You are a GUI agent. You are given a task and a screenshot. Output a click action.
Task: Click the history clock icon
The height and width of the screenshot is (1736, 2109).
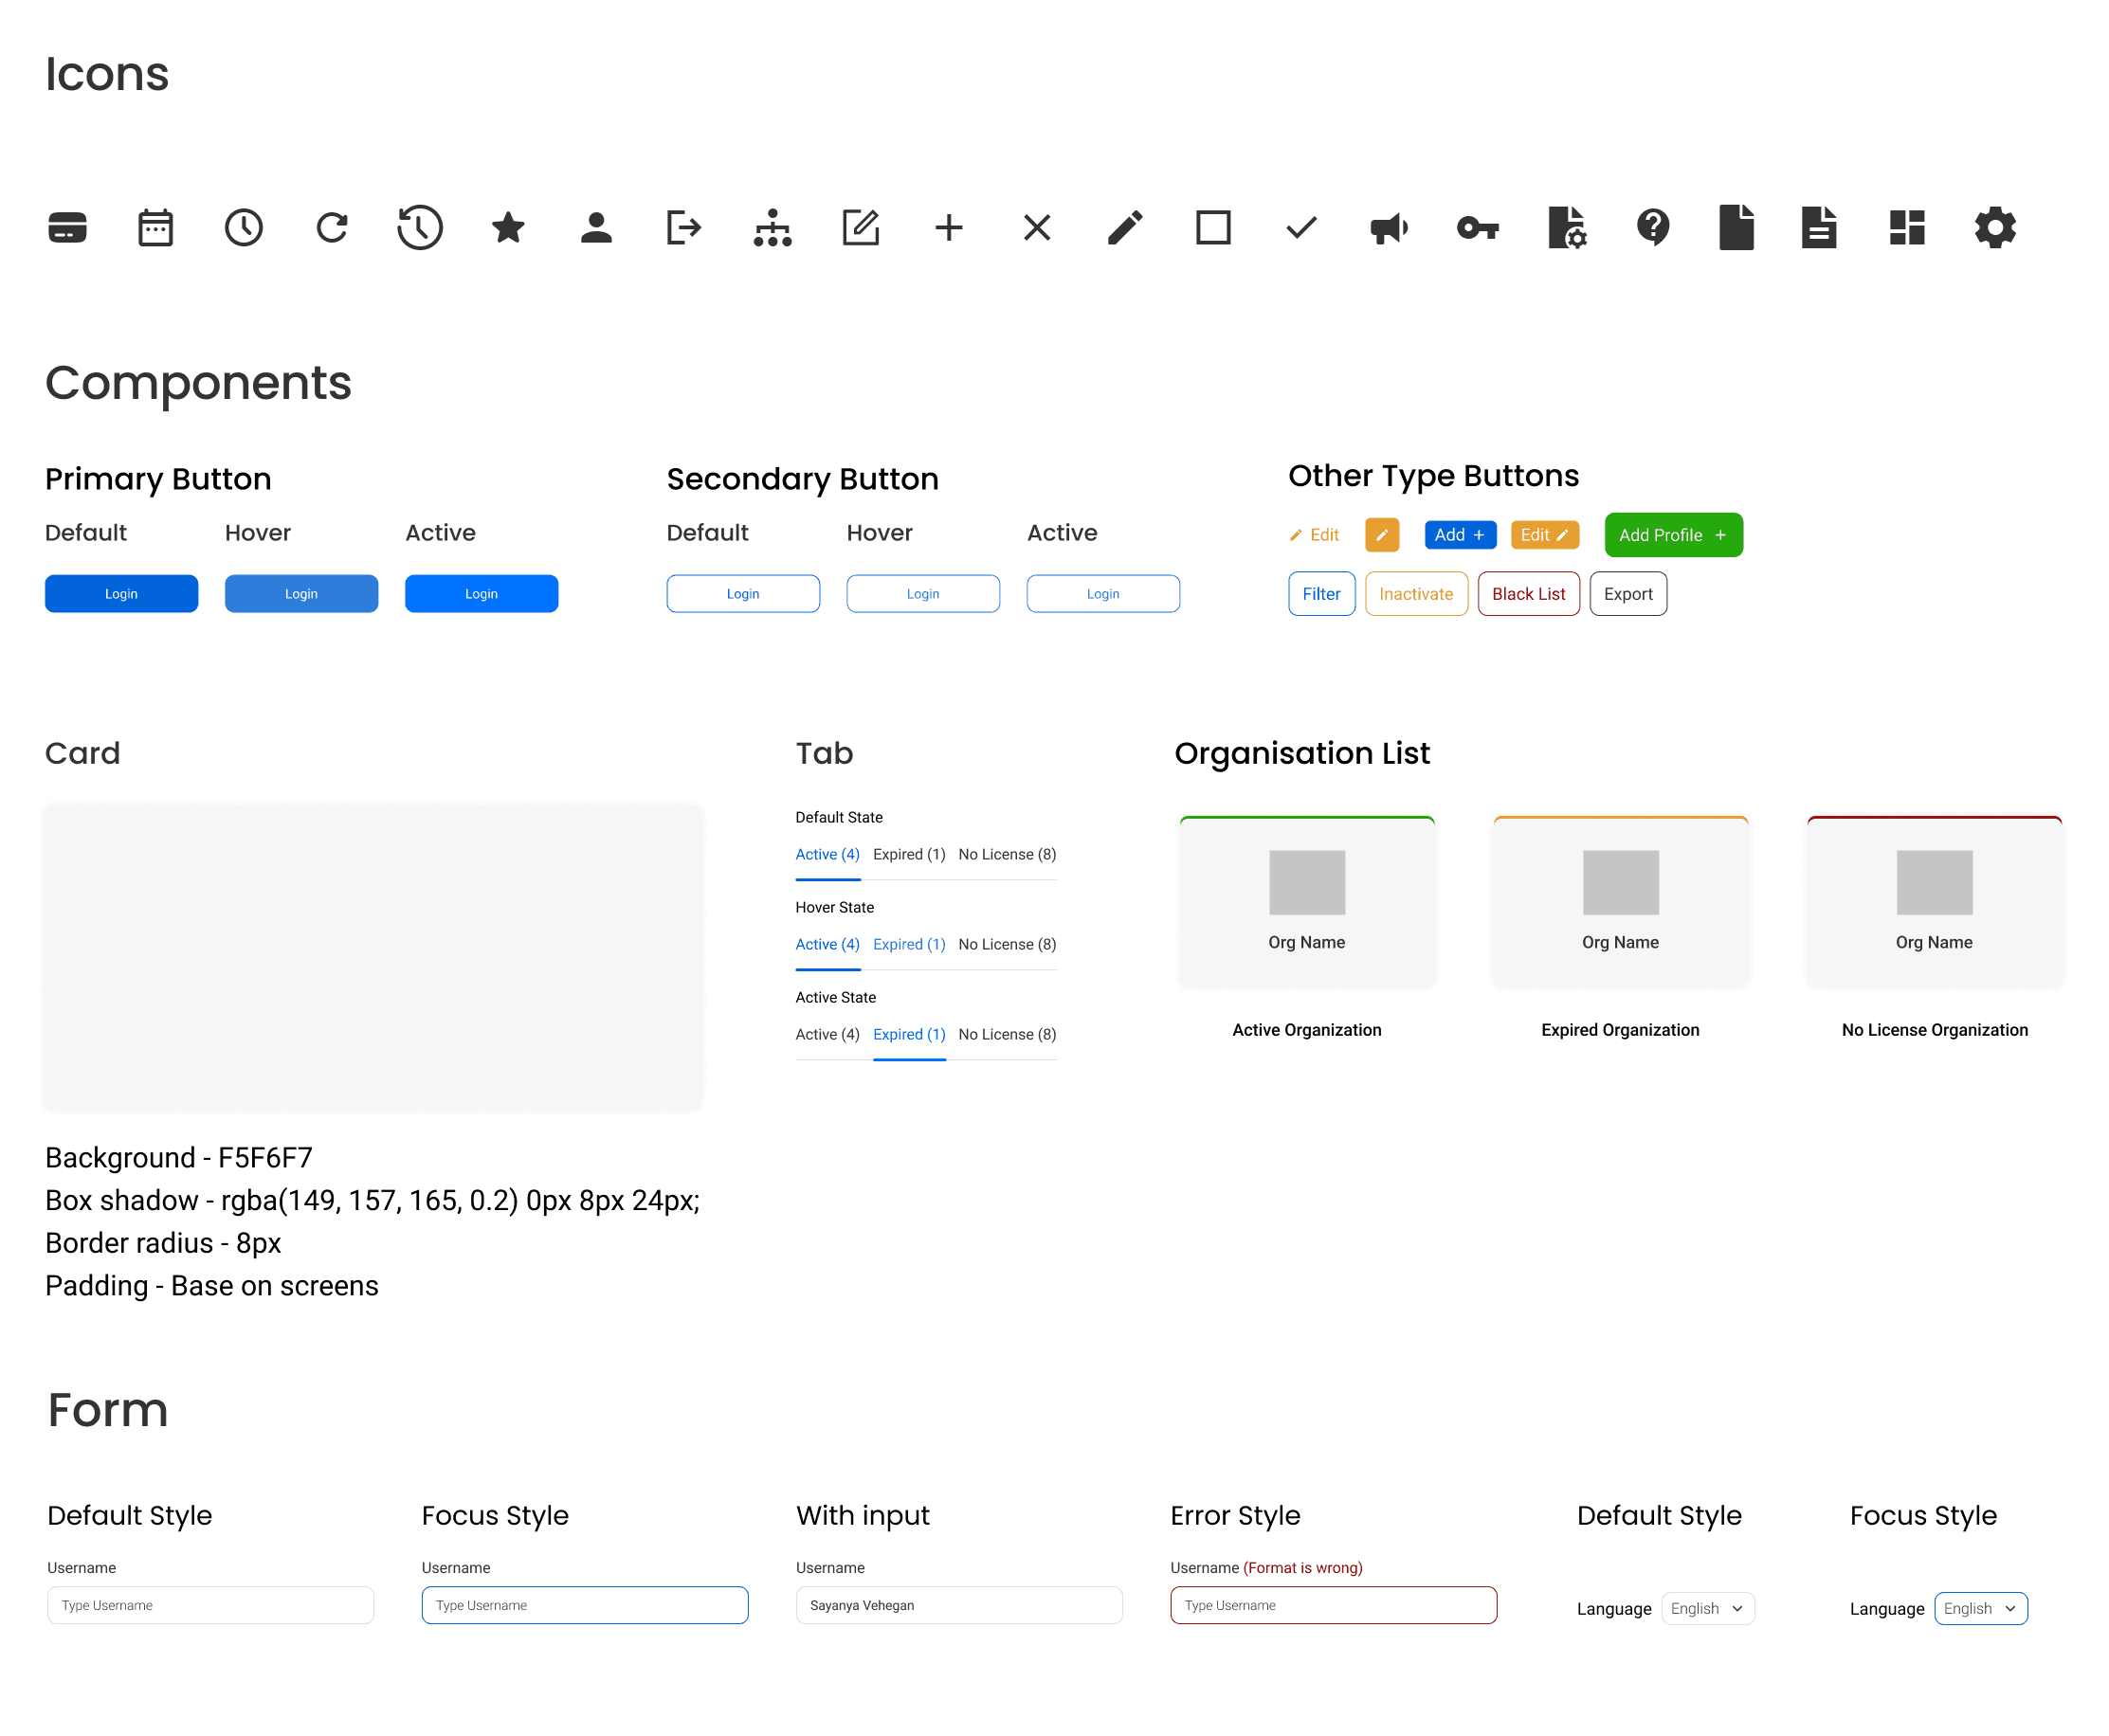[419, 228]
